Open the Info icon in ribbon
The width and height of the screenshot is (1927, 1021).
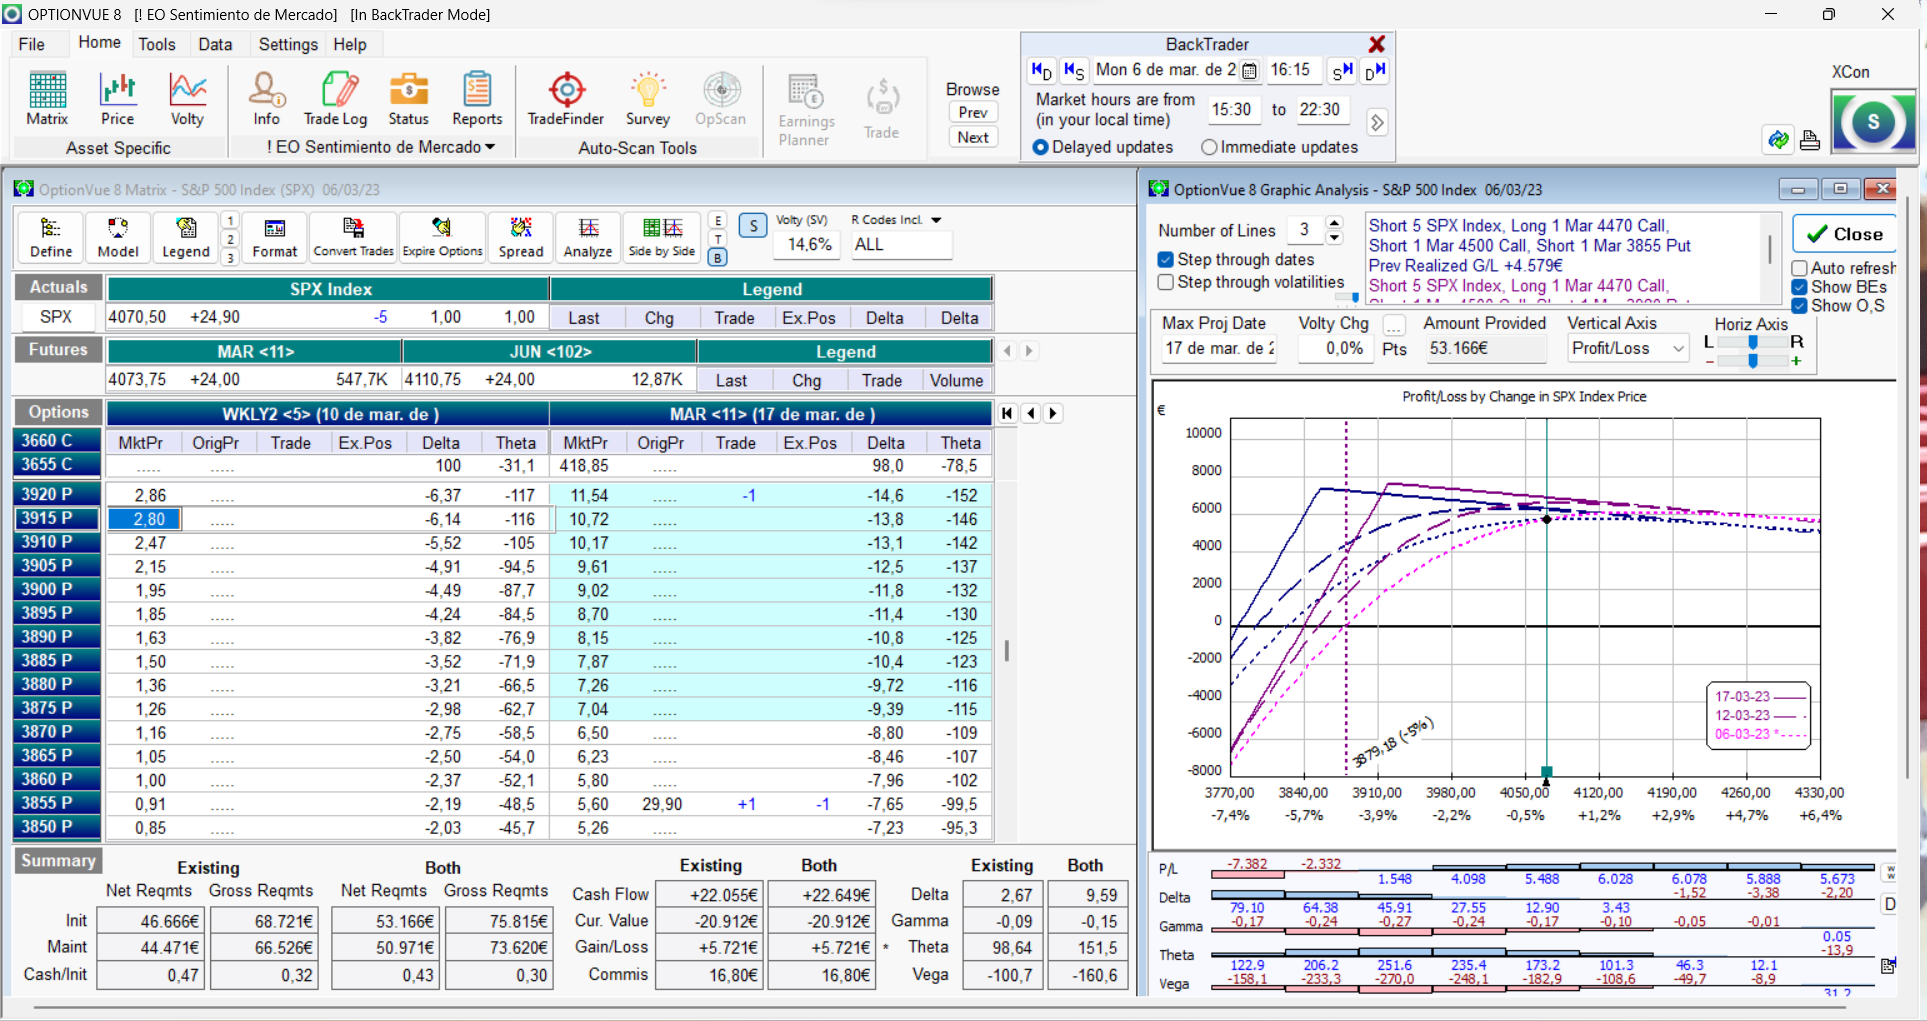point(266,99)
